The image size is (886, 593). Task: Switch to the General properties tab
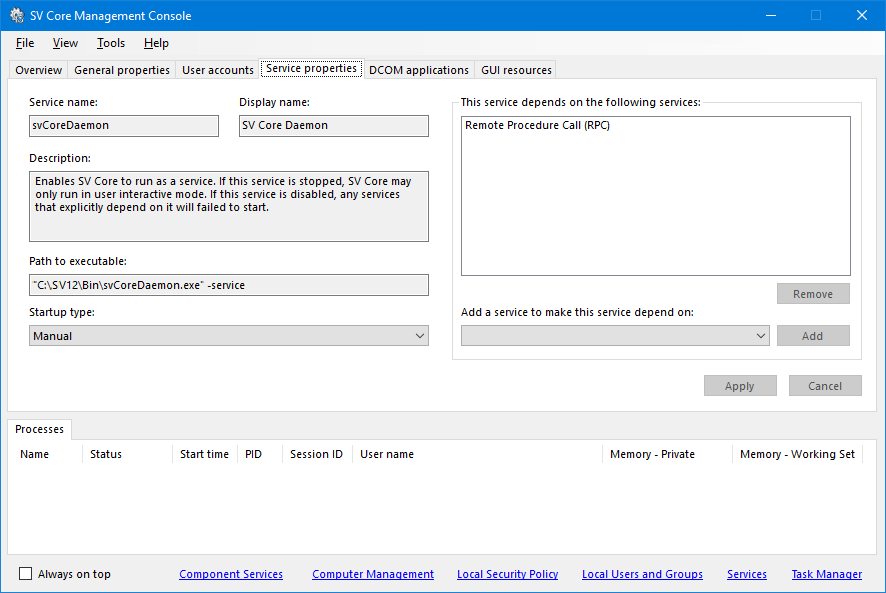point(121,69)
